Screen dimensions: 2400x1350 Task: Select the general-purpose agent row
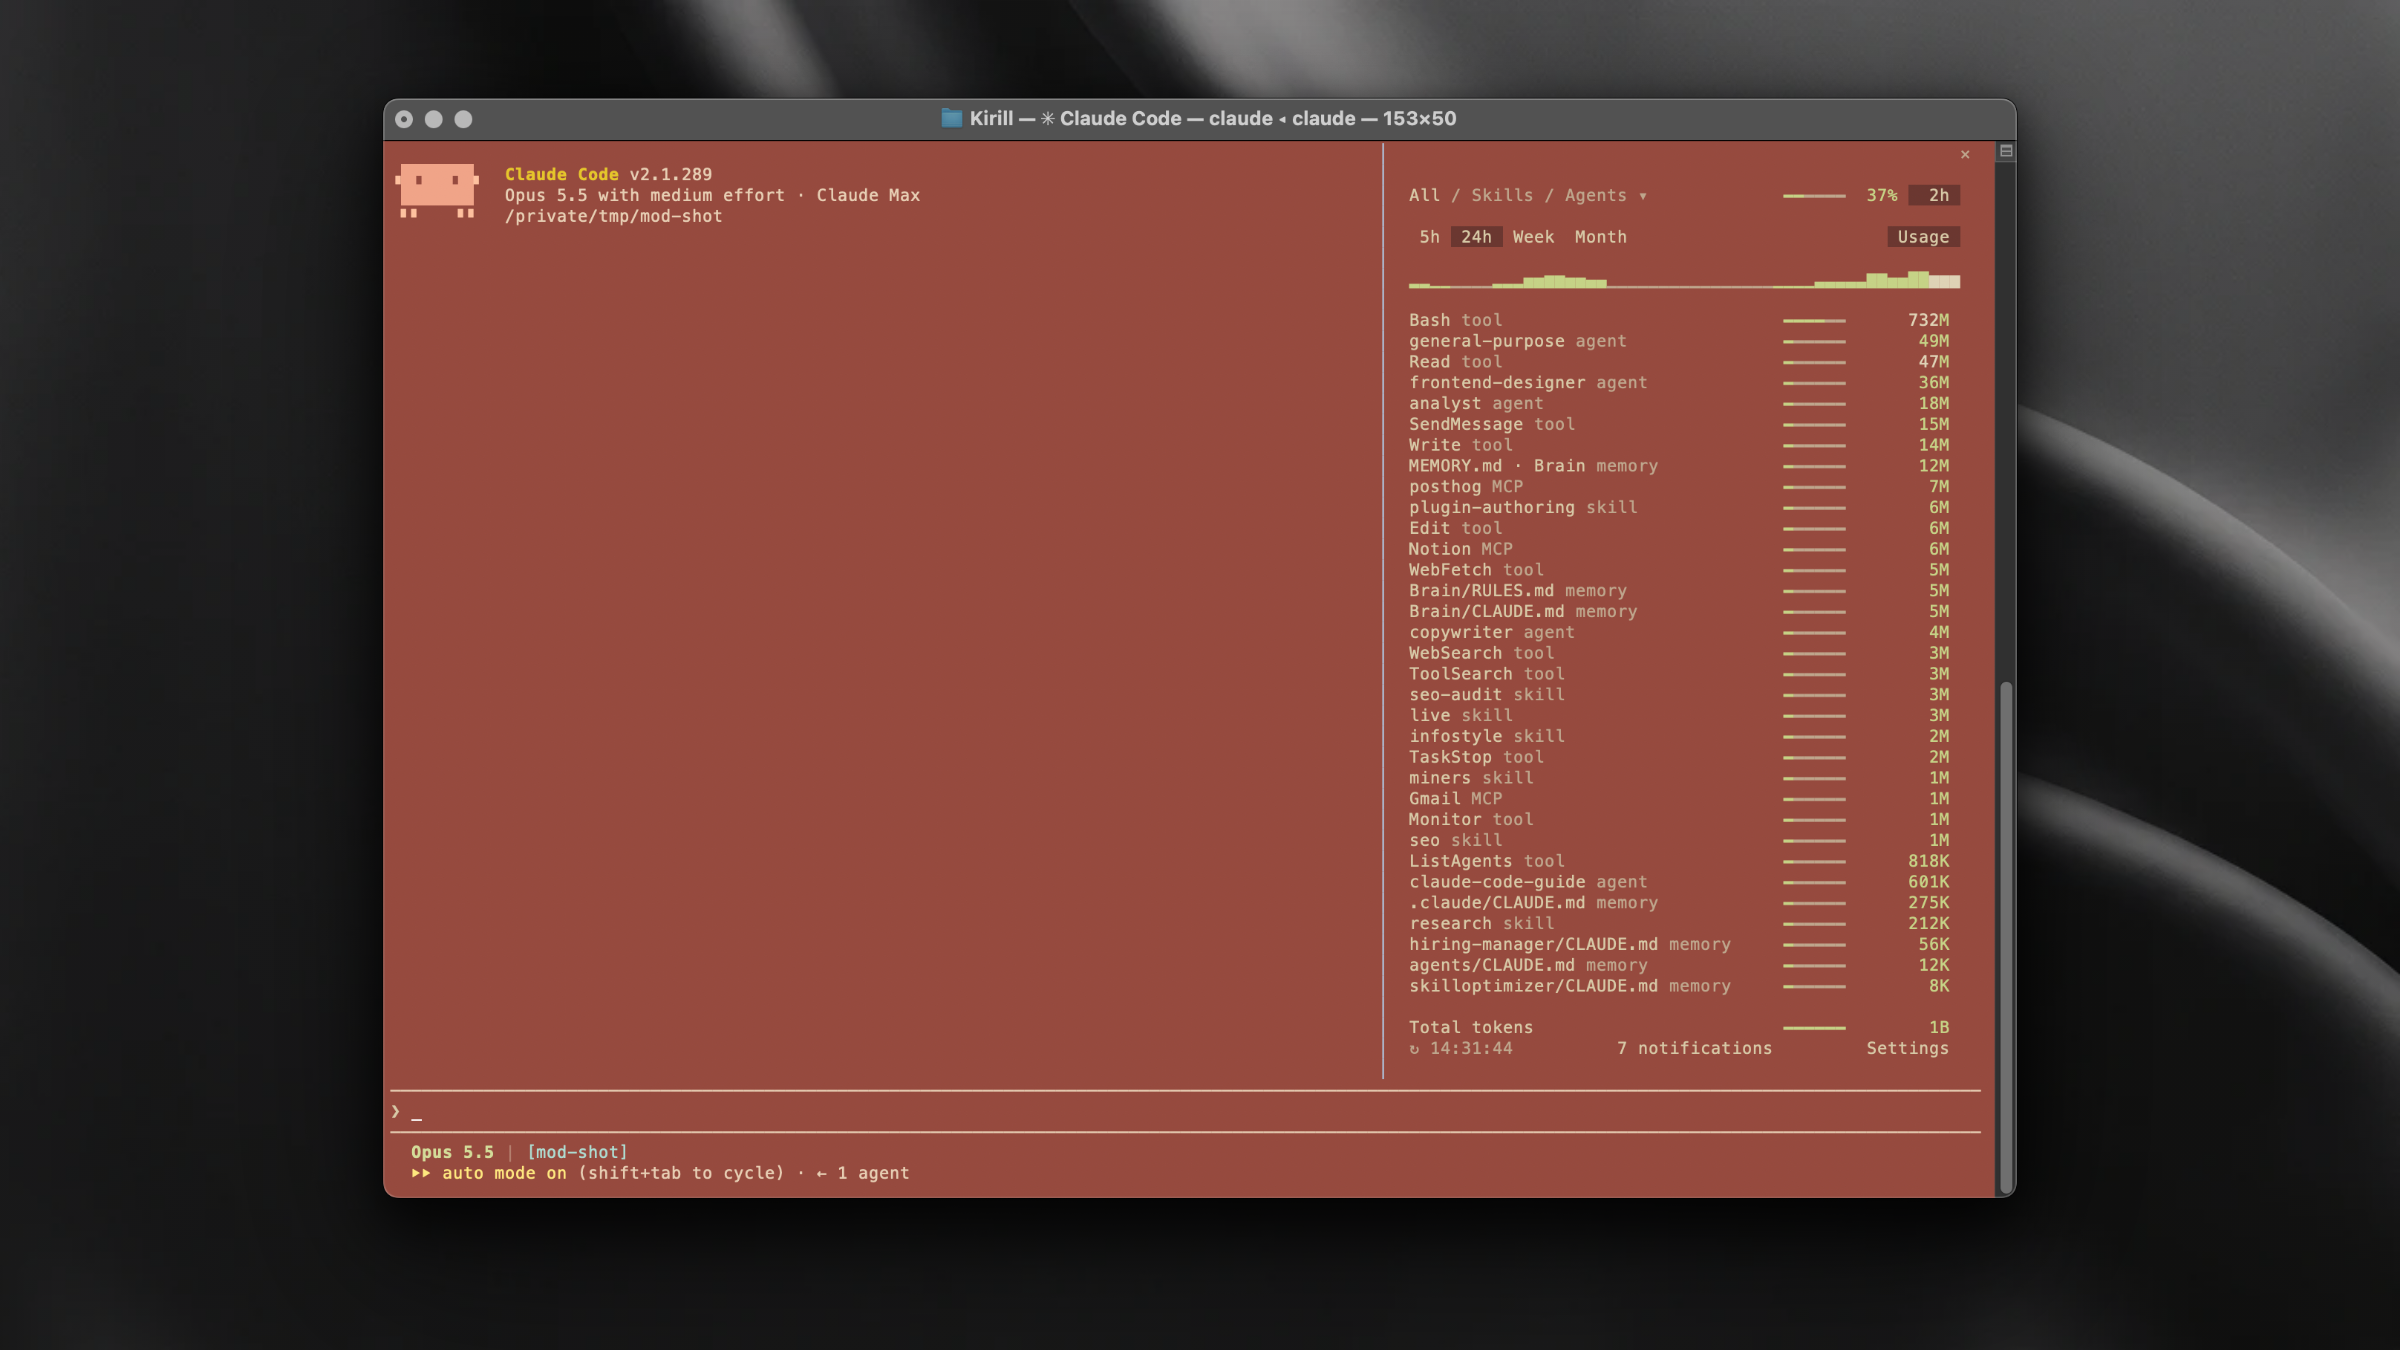pyautogui.click(x=1679, y=341)
